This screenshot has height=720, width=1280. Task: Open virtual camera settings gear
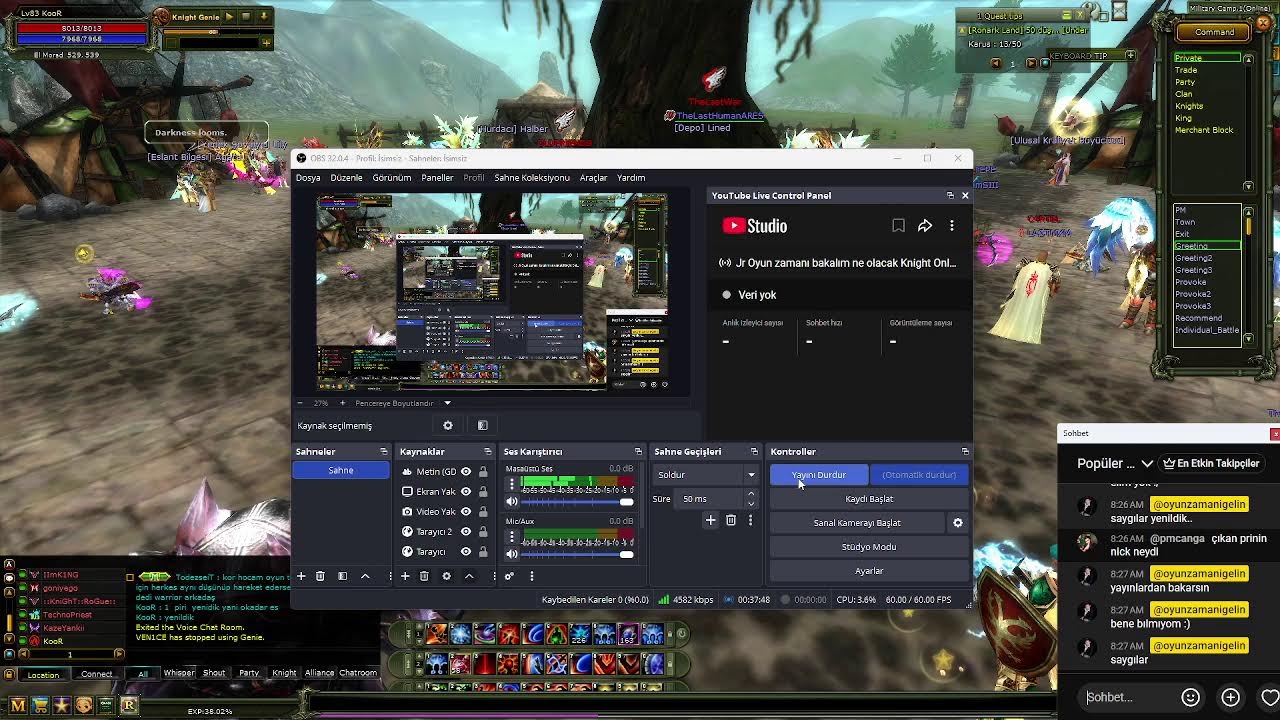coord(958,523)
